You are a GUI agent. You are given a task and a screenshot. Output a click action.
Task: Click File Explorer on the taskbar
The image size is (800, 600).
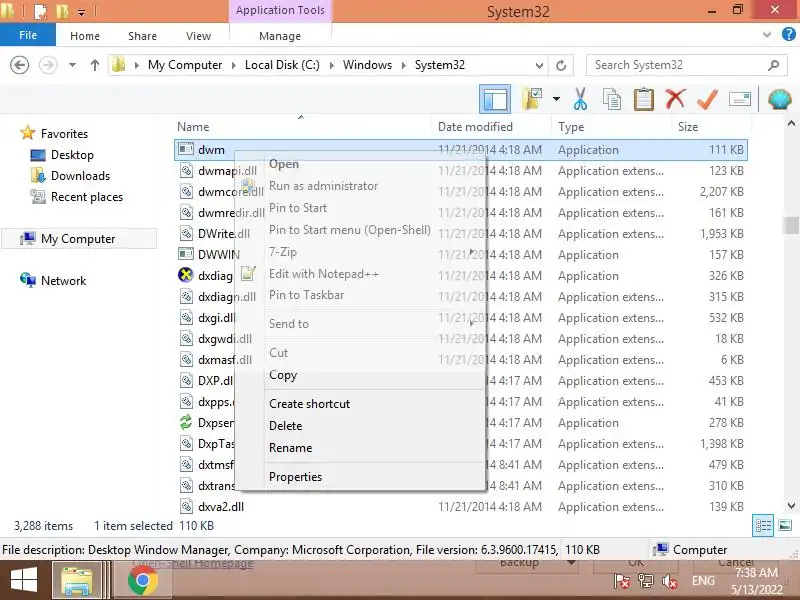(78, 581)
